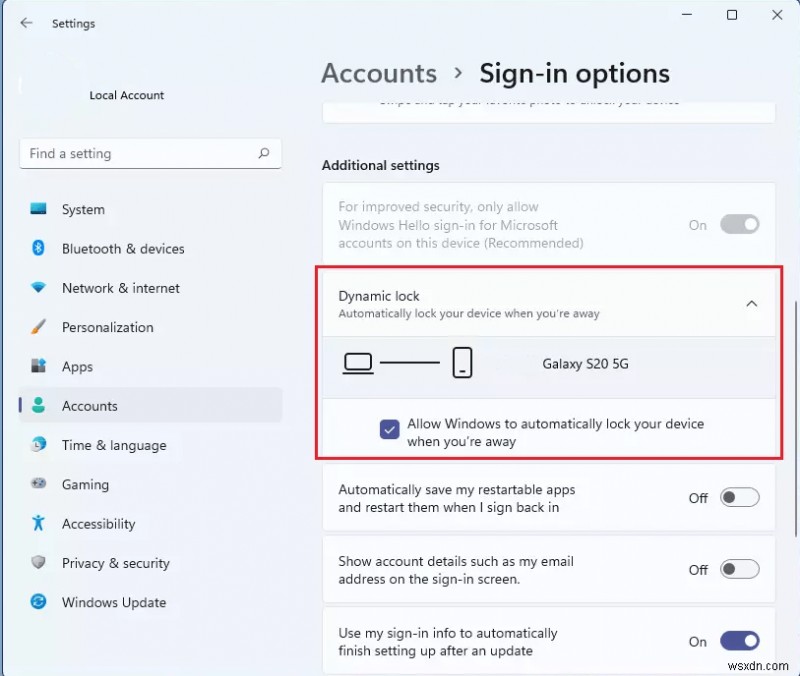Screen dimensions: 800x676
Task: Navigate to Accounts via the breadcrumb
Action: tap(379, 73)
